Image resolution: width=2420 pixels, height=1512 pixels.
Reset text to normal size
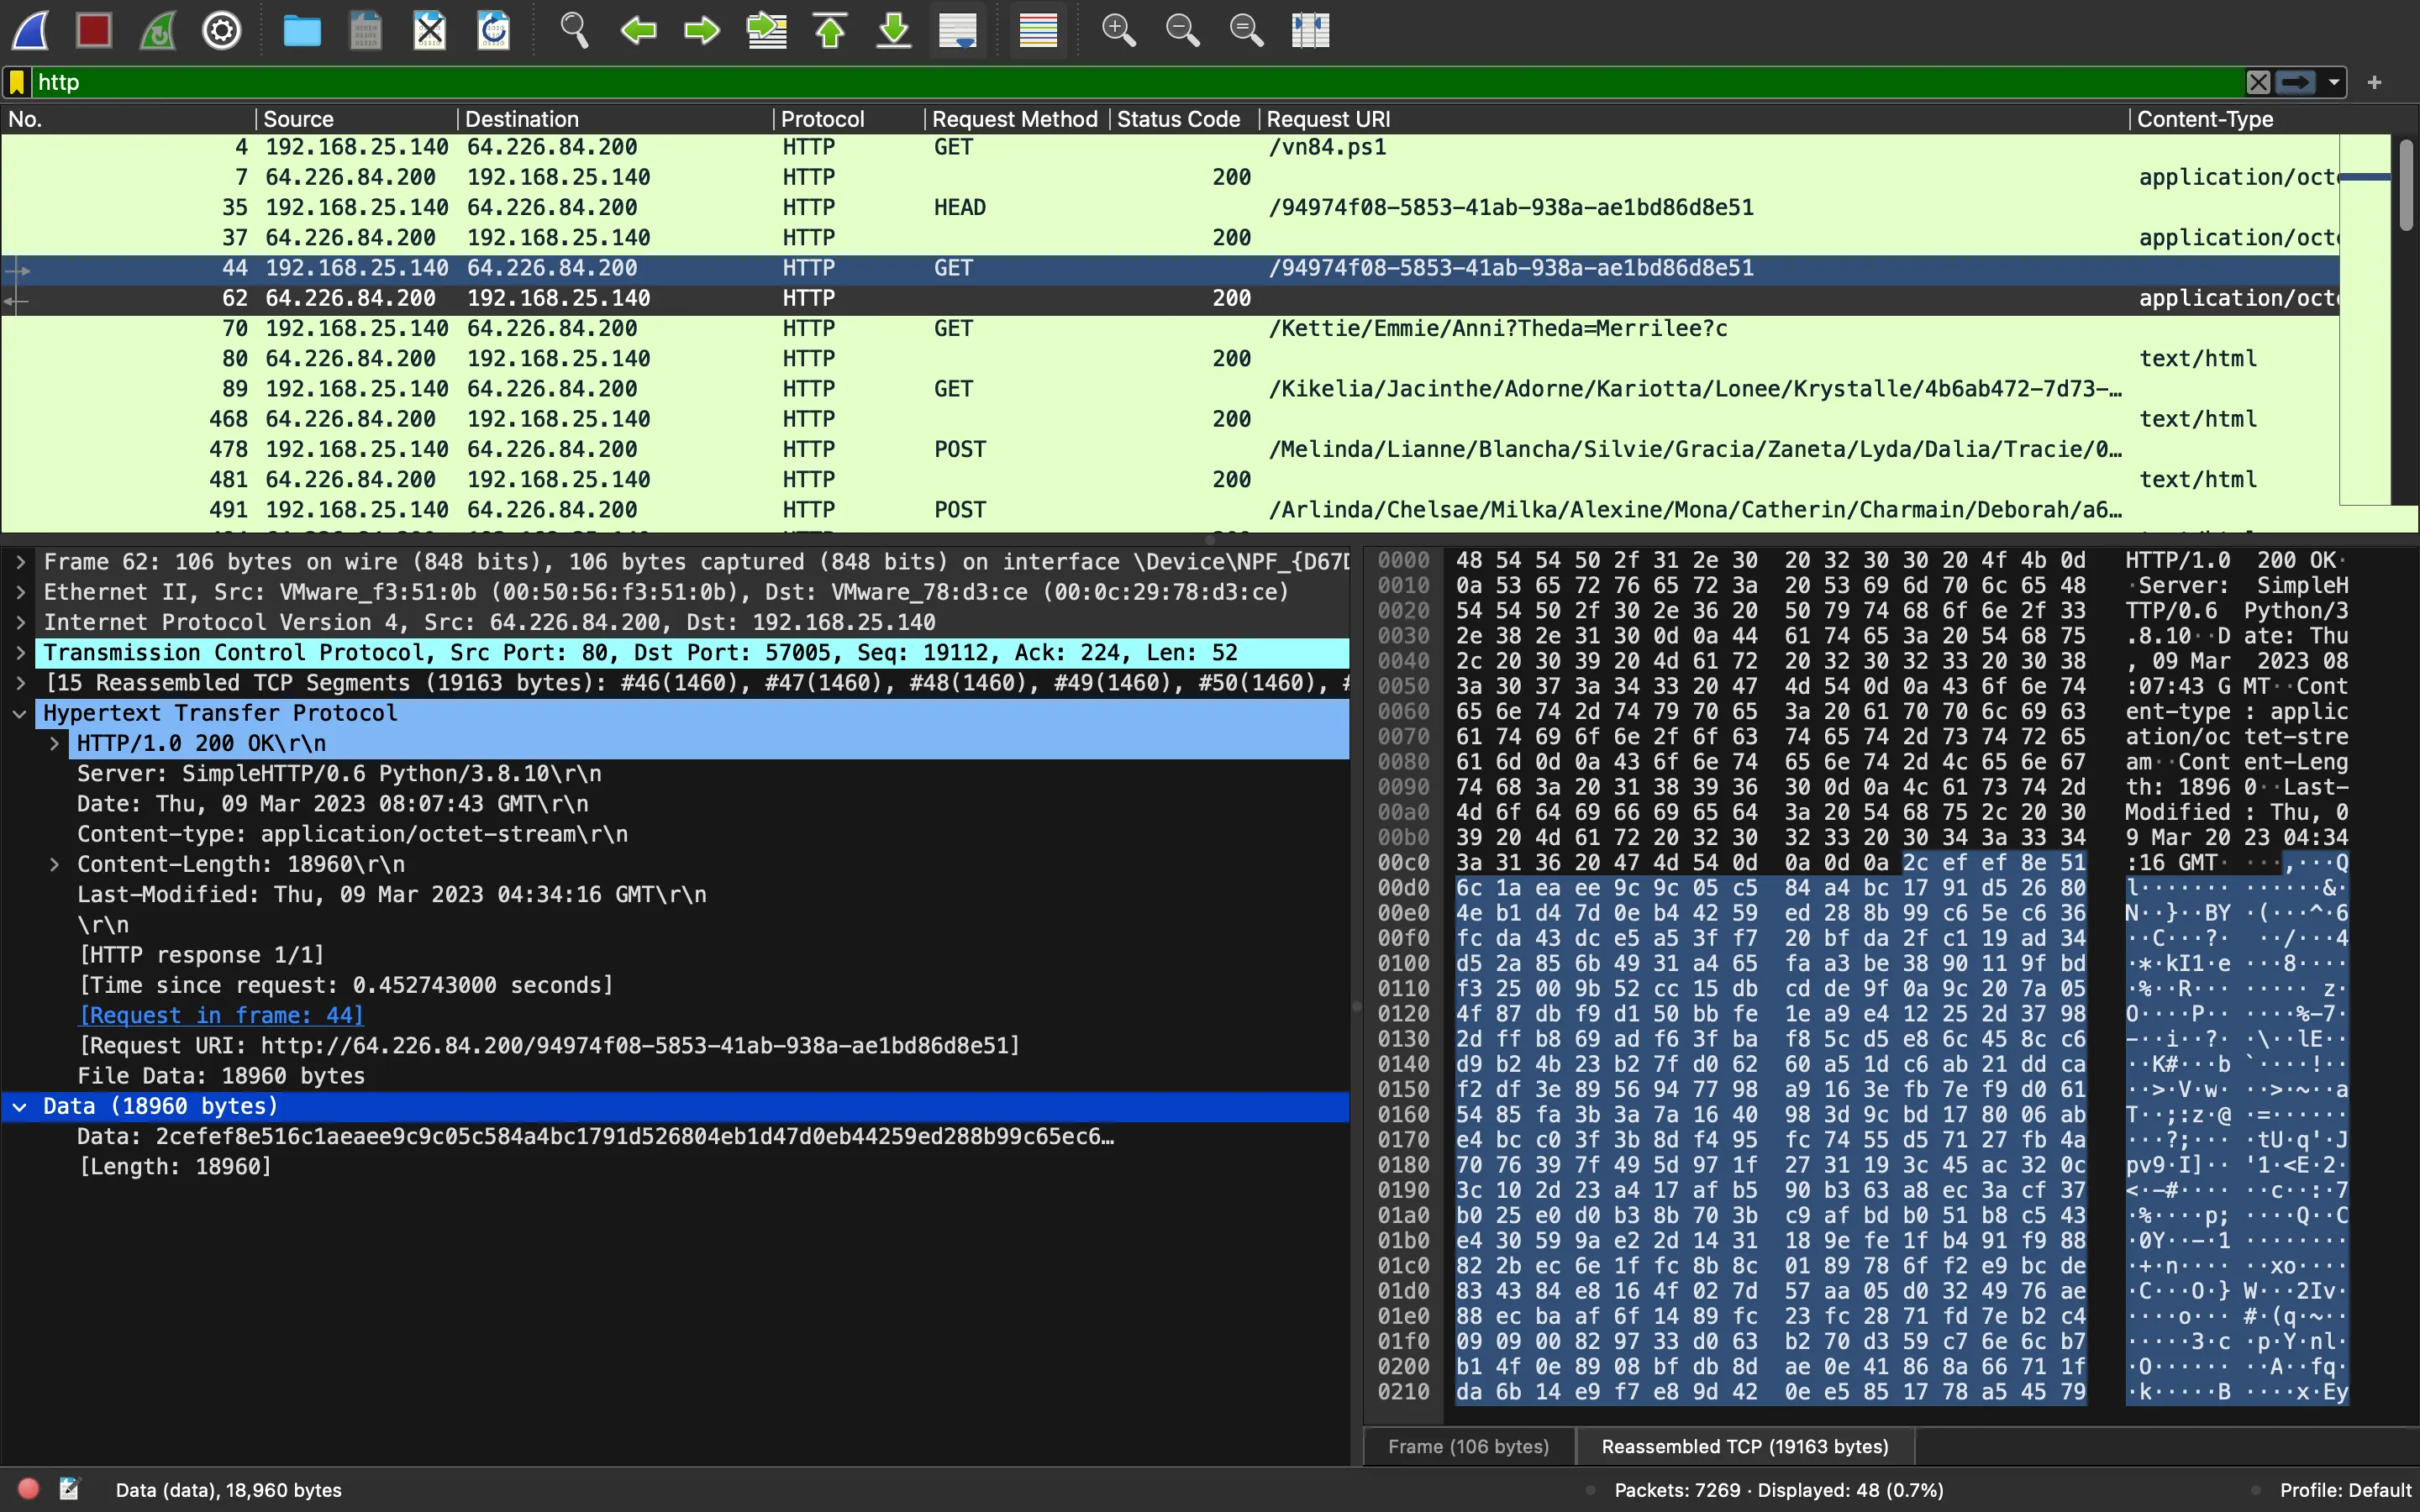[x=1246, y=30]
